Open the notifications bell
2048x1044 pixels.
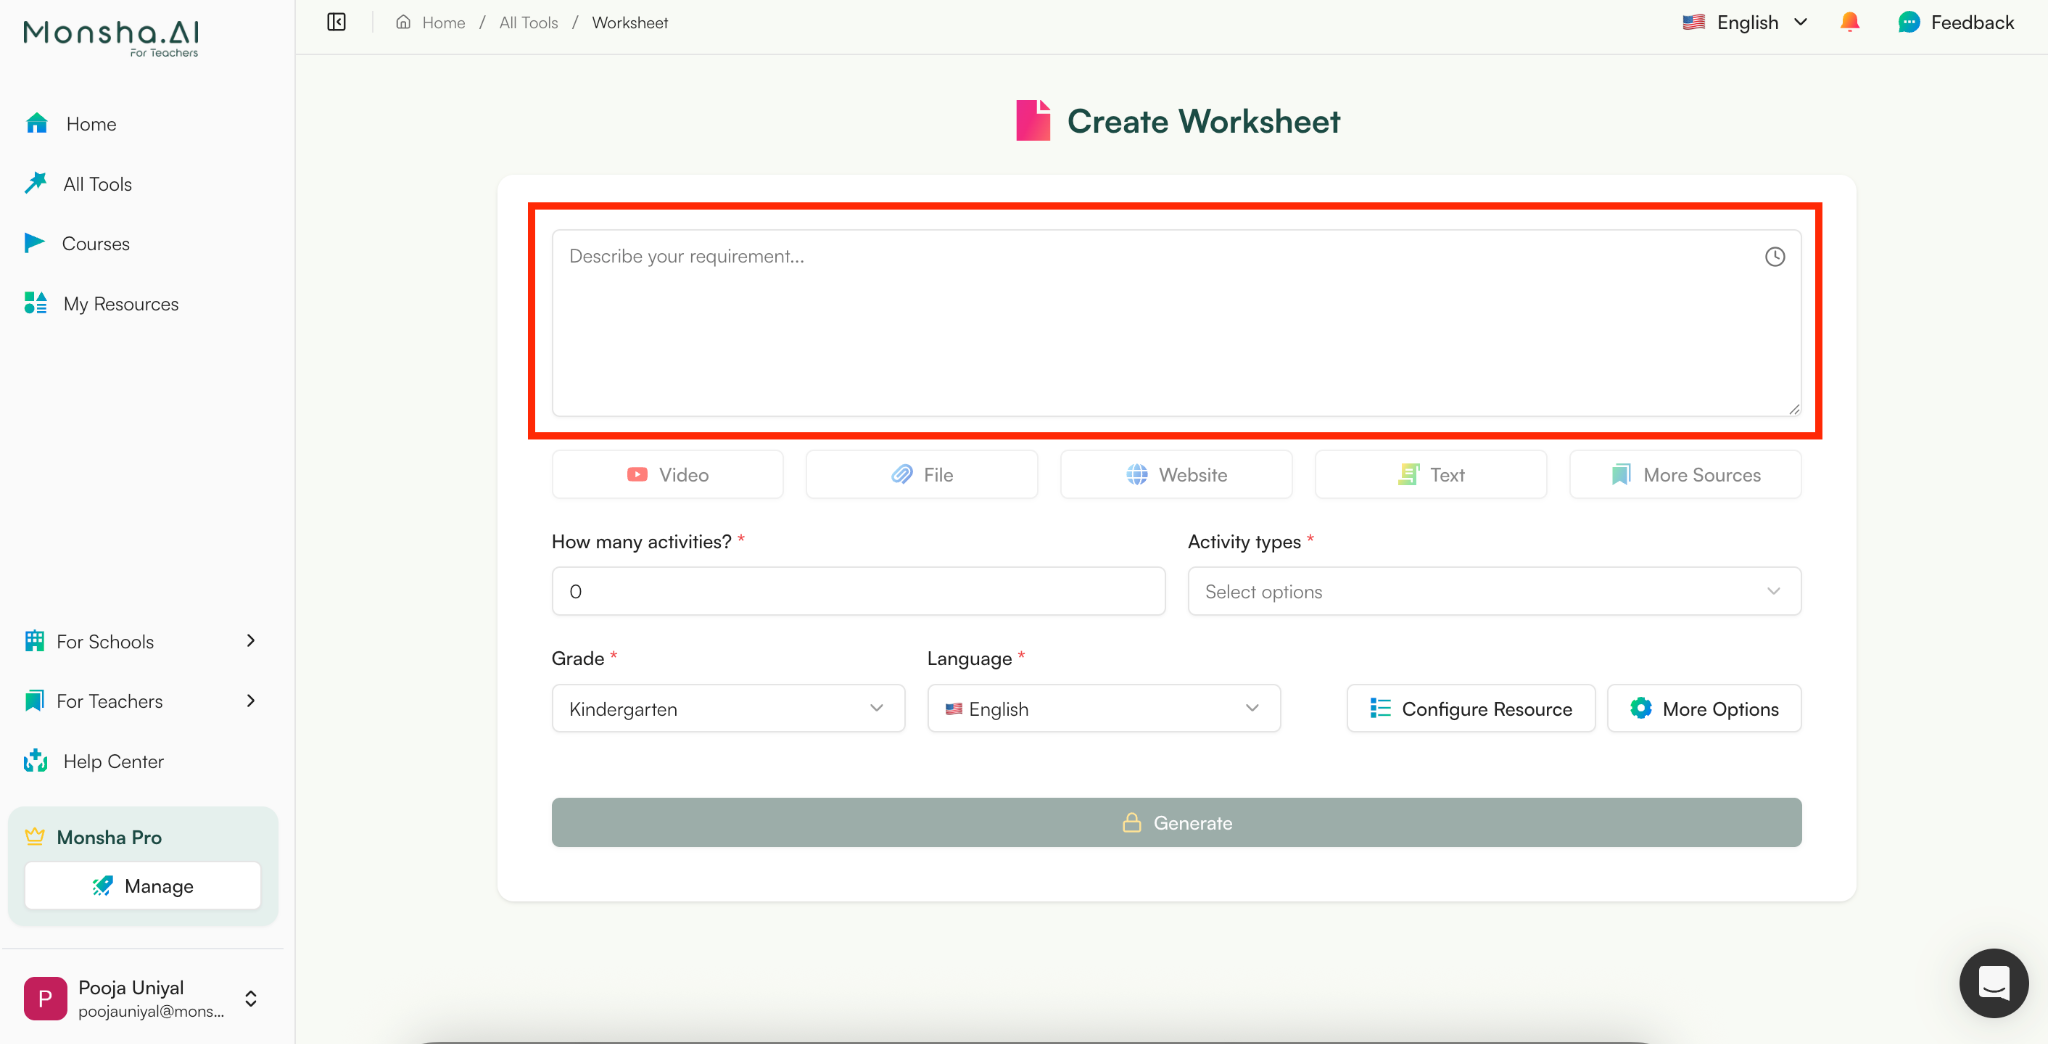pyautogui.click(x=1849, y=21)
